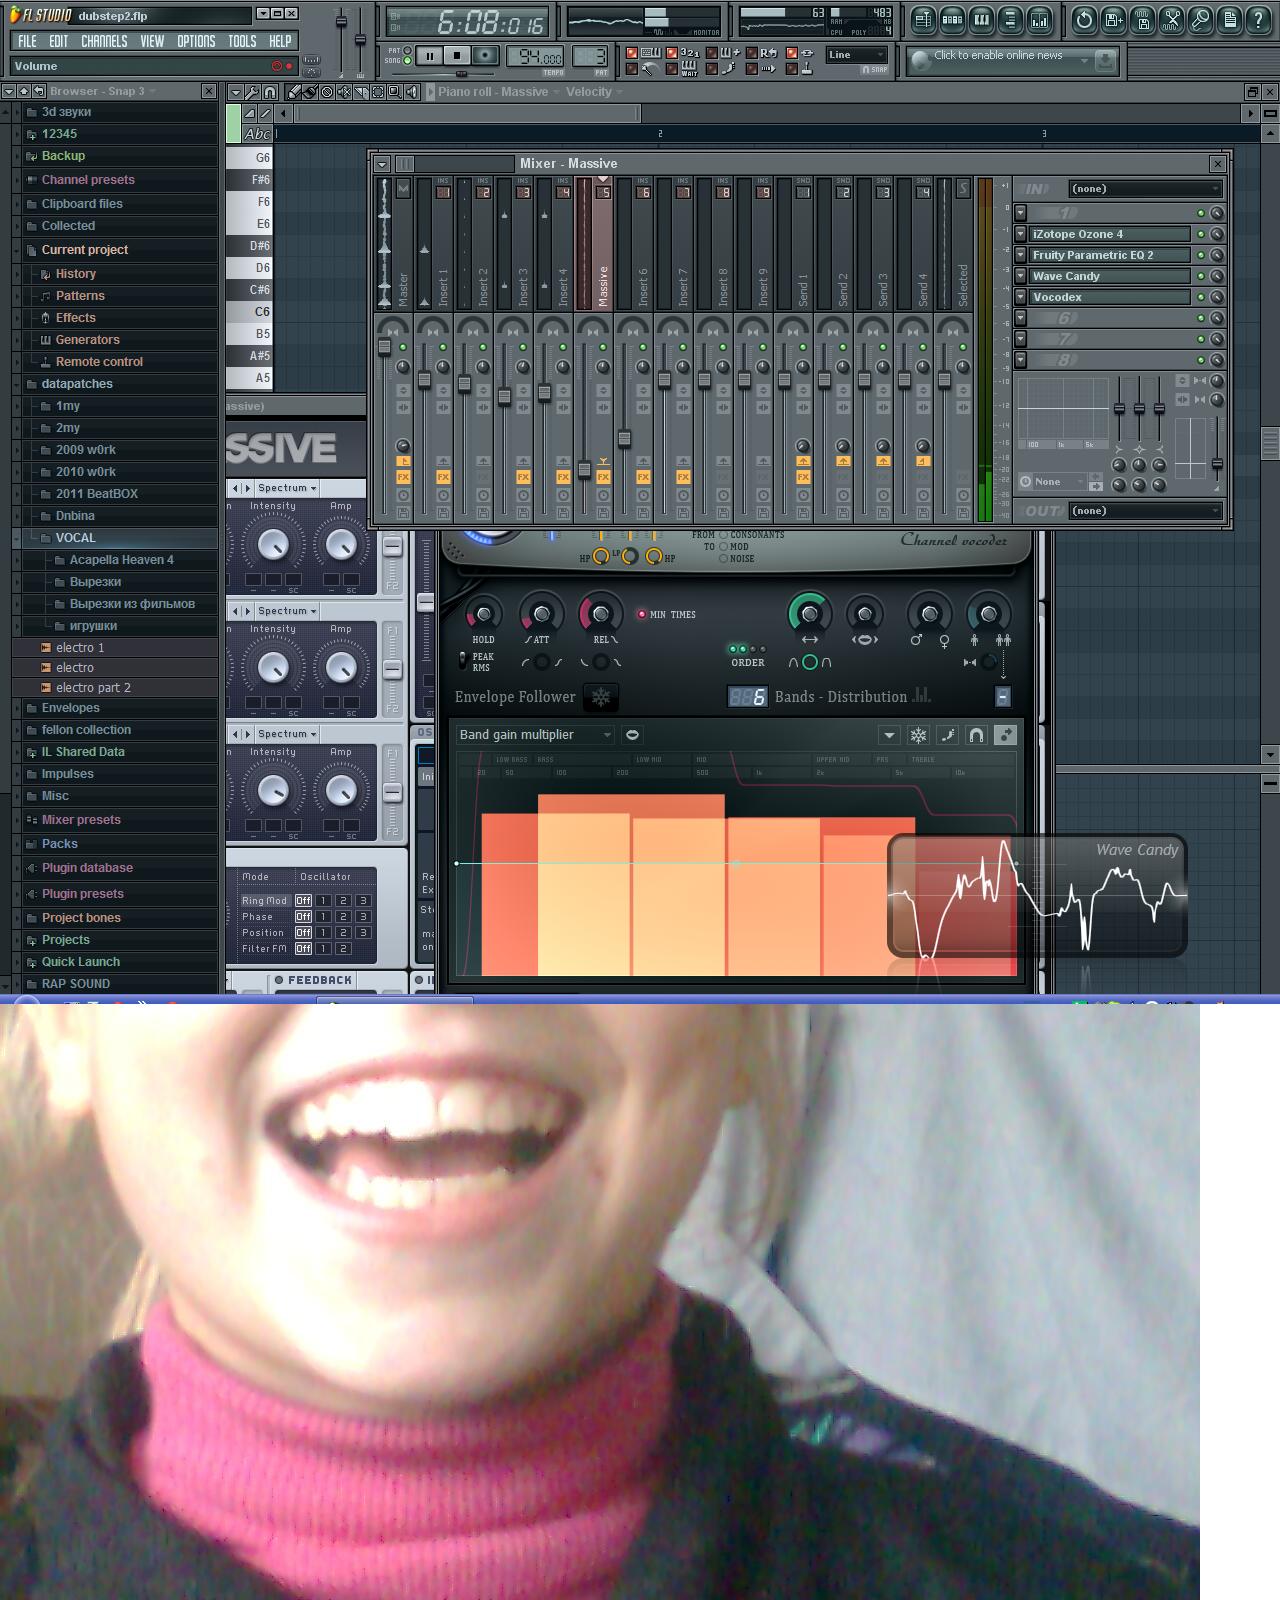Flip the PEAK/RMS switch in Vocodex
1280x1600 pixels.
click(x=462, y=660)
